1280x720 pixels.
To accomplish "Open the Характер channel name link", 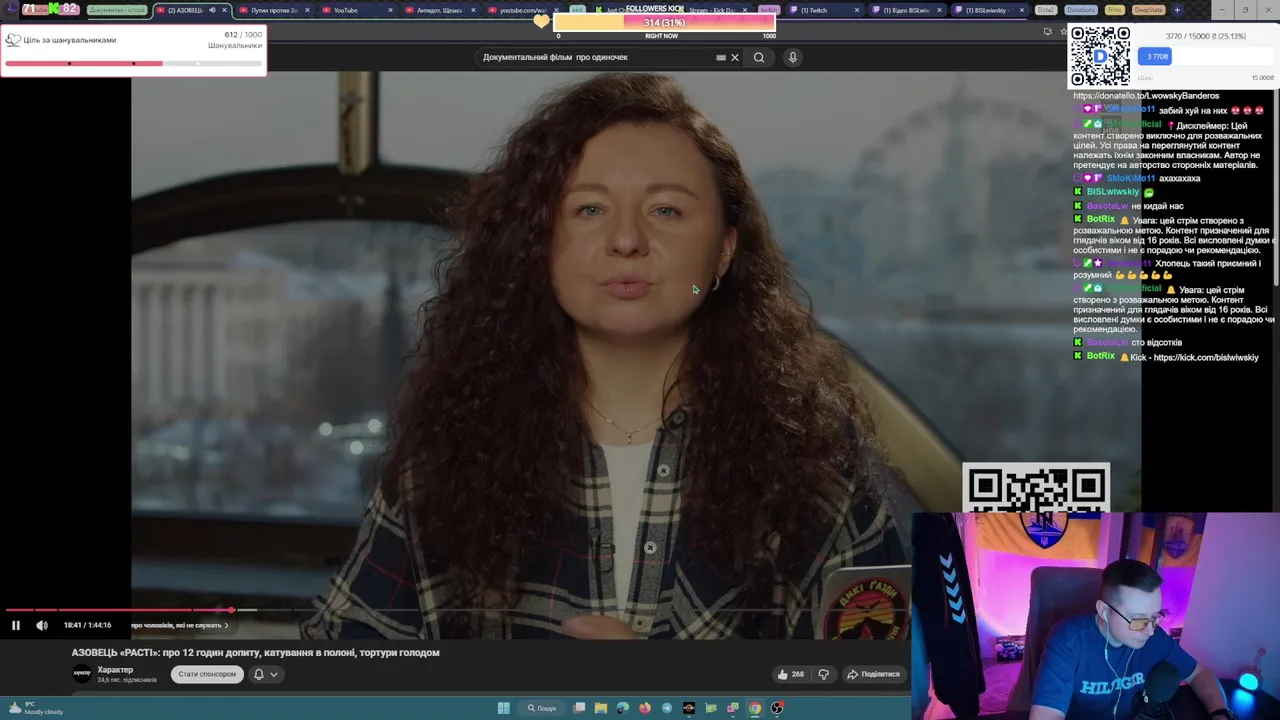I will pyautogui.click(x=115, y=670).
